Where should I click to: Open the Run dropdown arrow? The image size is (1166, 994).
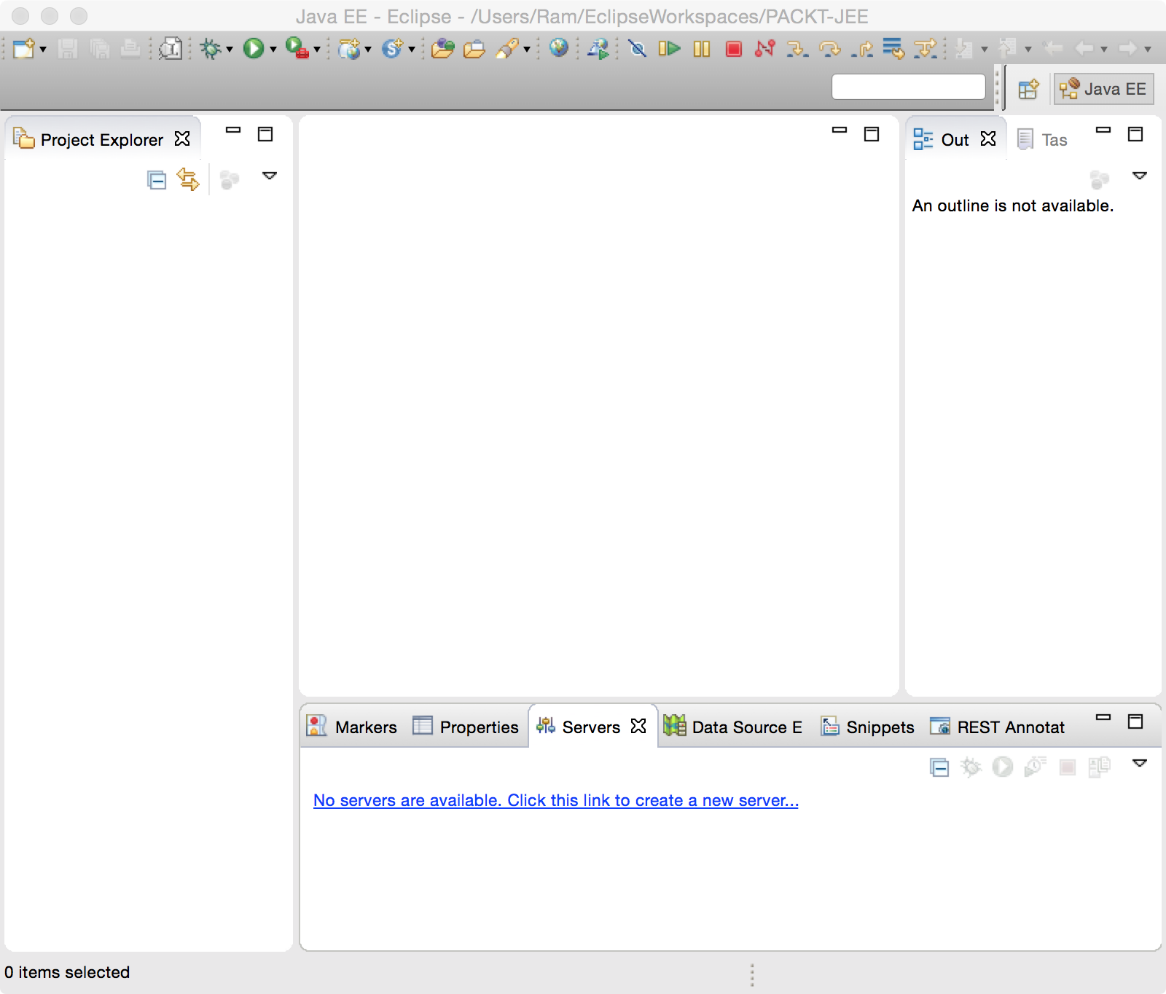coord(273,50)
